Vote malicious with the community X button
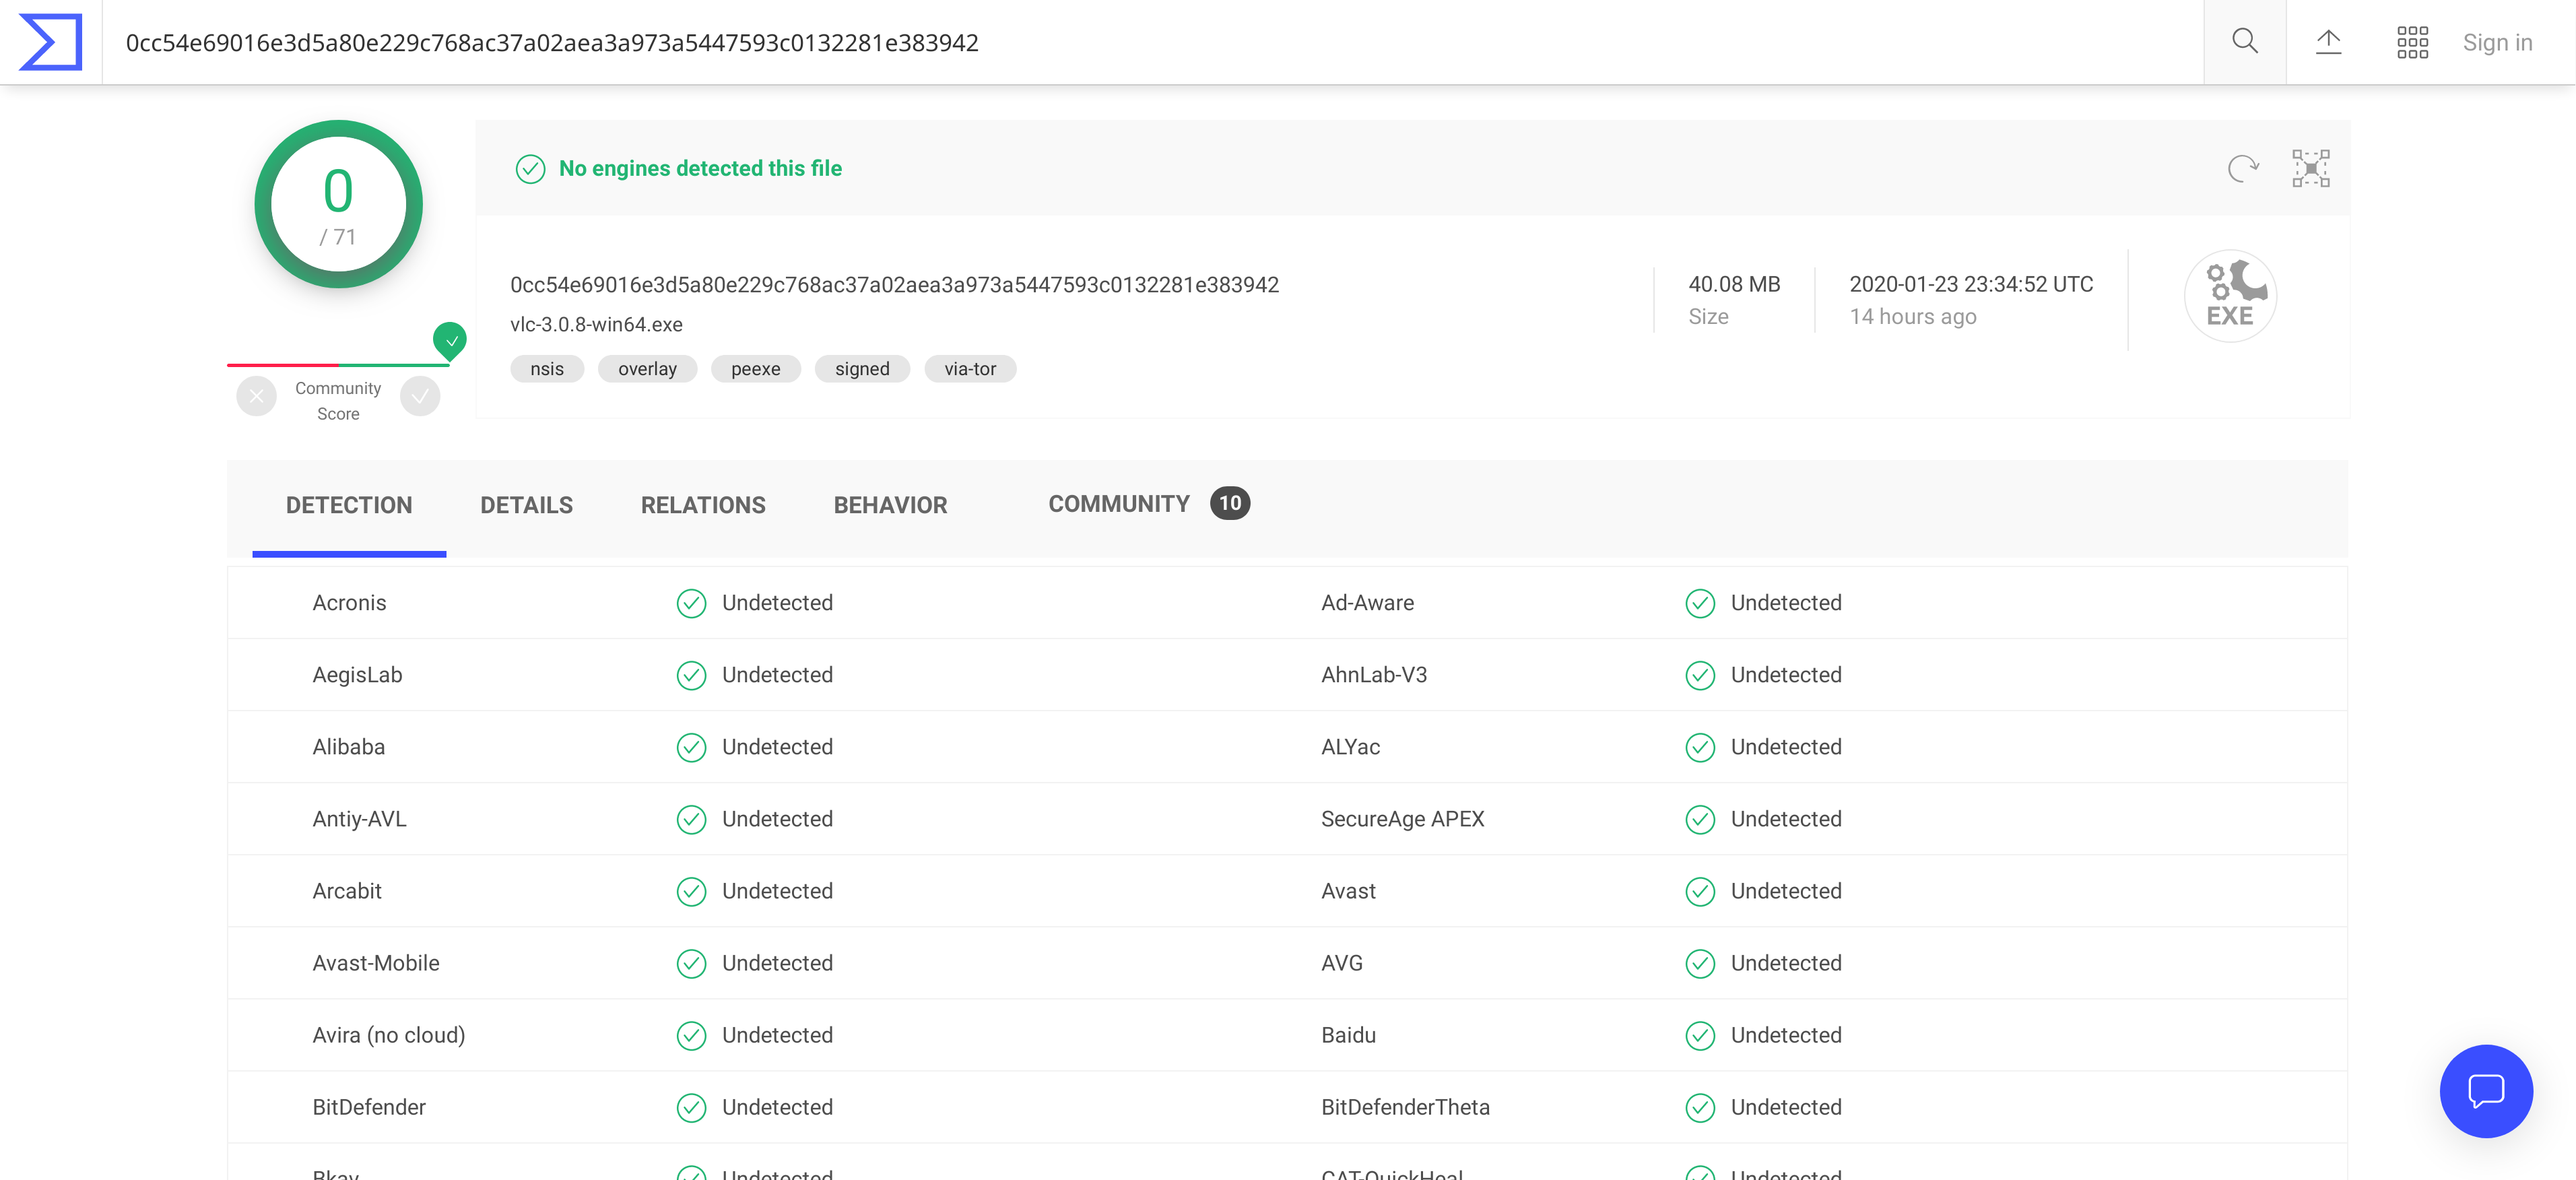This screenshot has height=1180, width=2576. pos(257,397)
